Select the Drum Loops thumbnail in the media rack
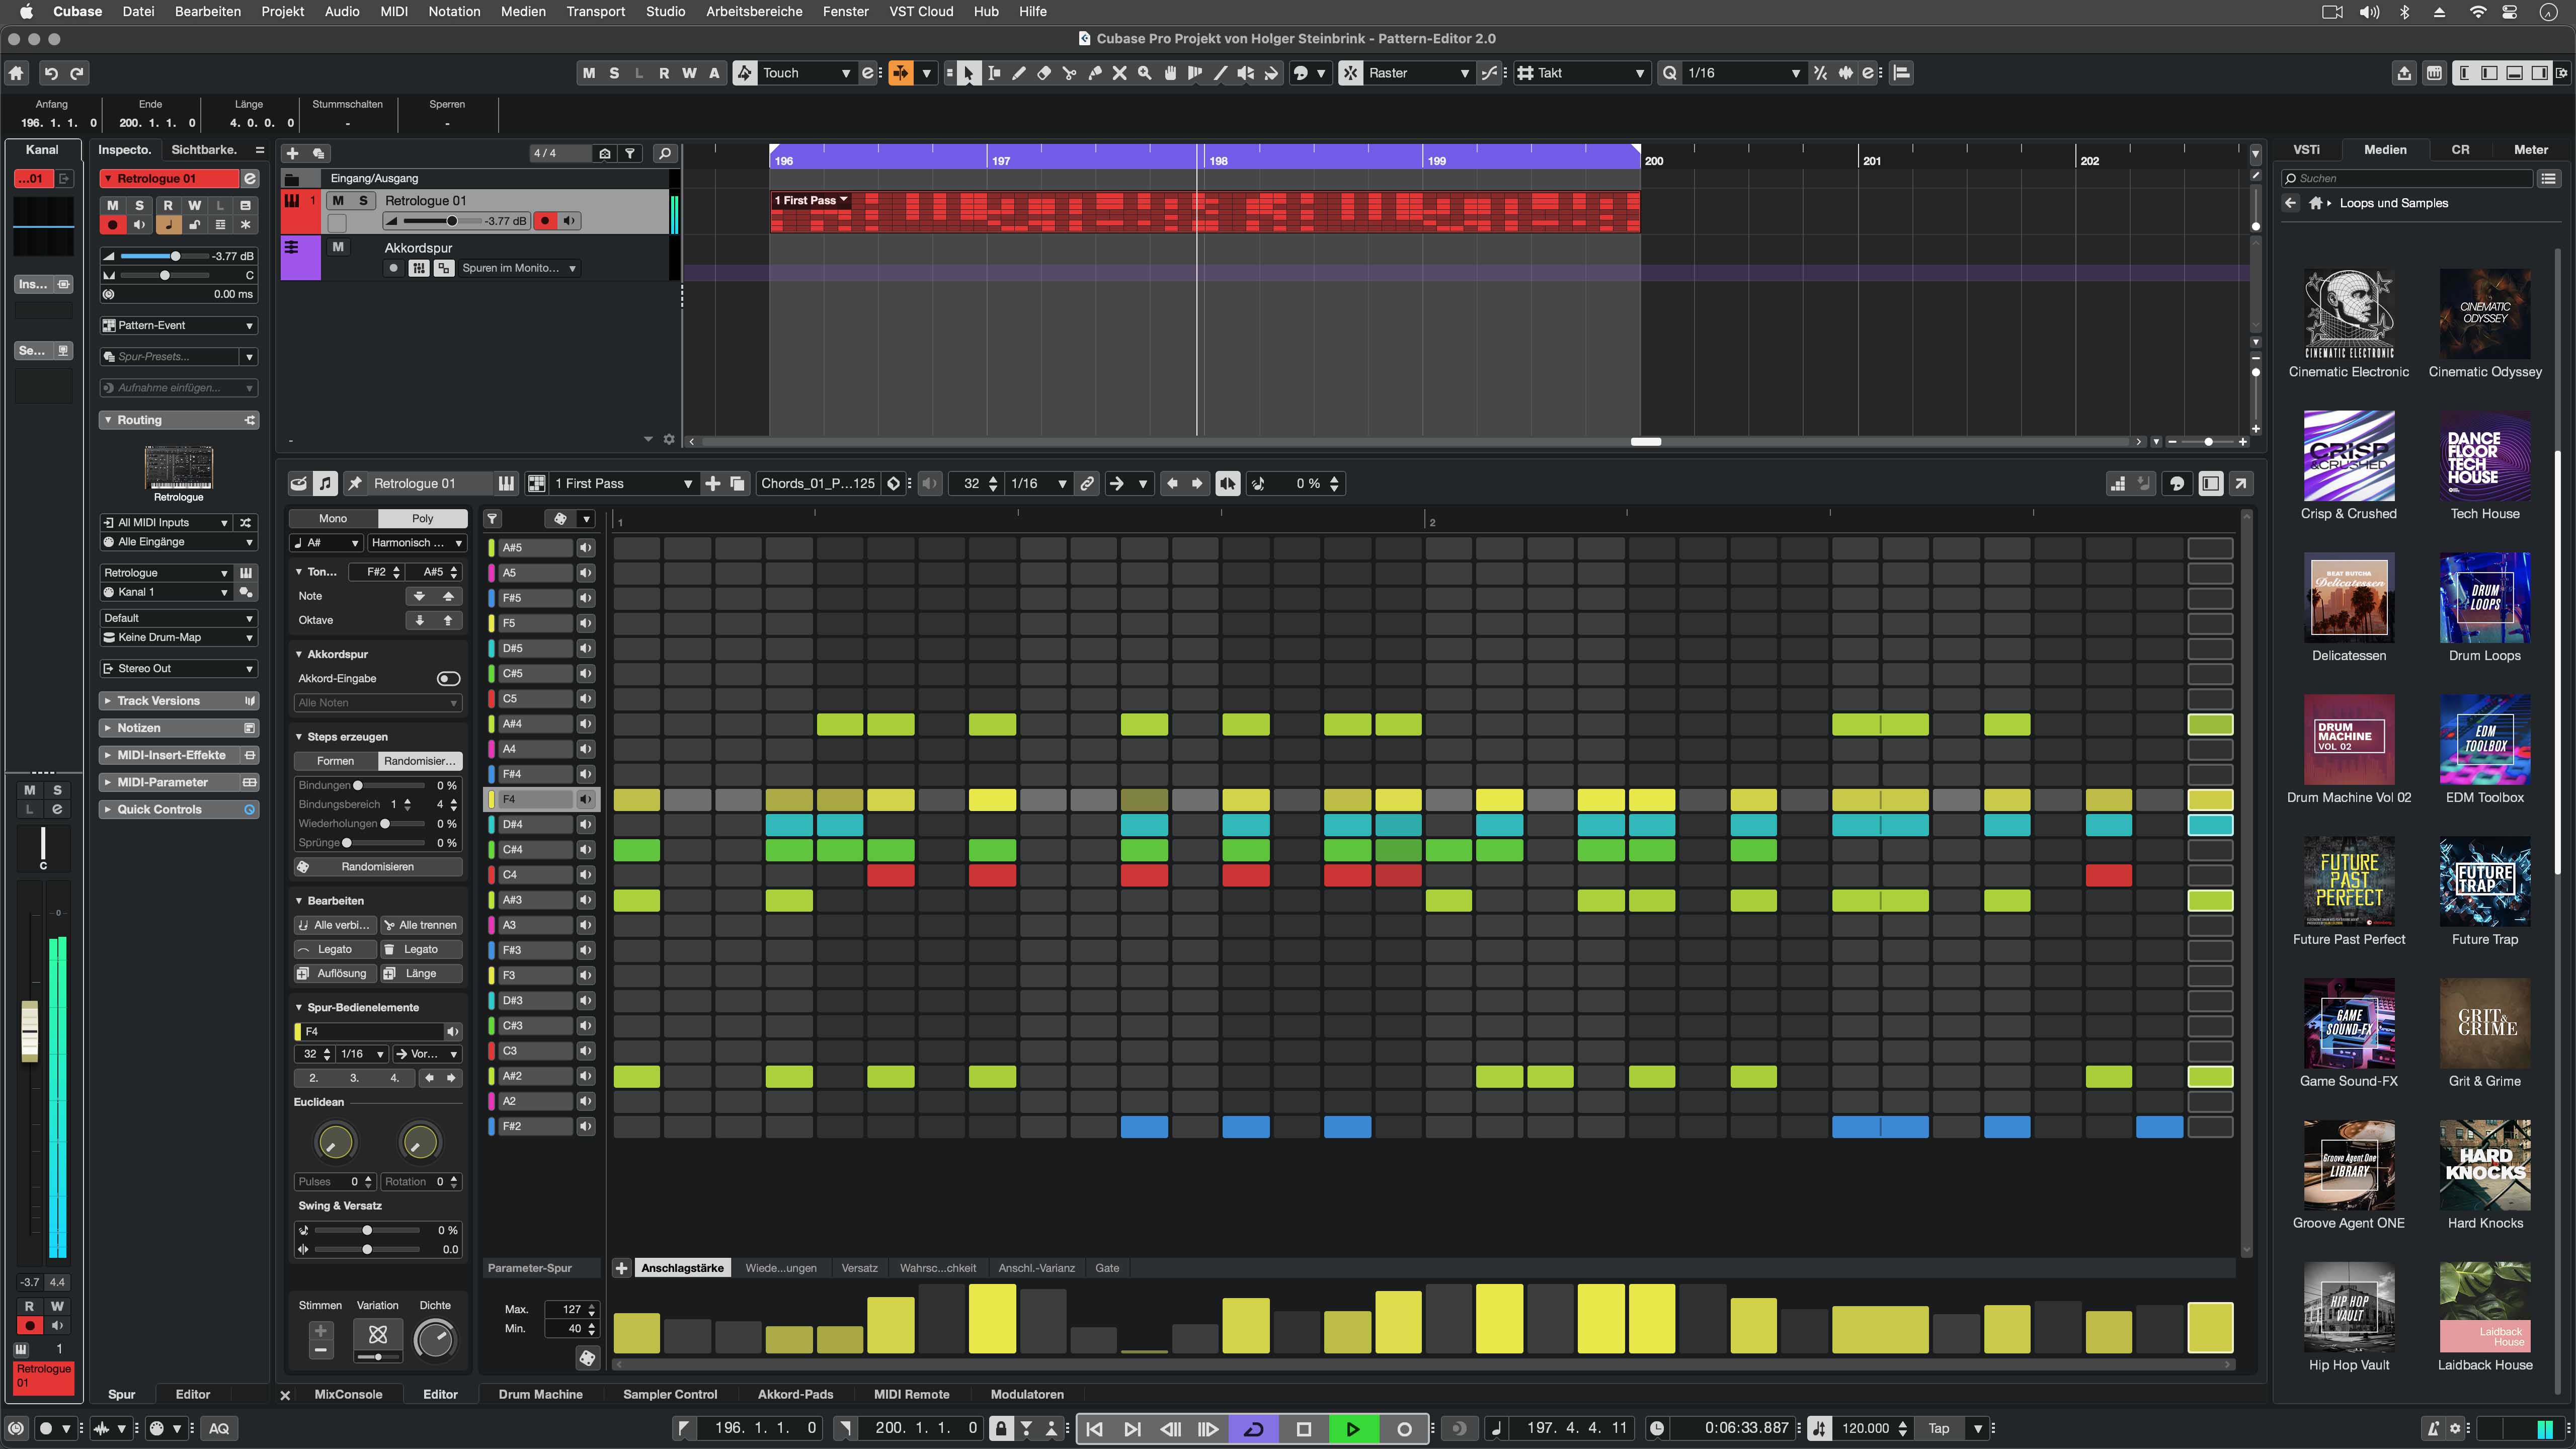The image size is (2576, 1449). (2485, 598)
